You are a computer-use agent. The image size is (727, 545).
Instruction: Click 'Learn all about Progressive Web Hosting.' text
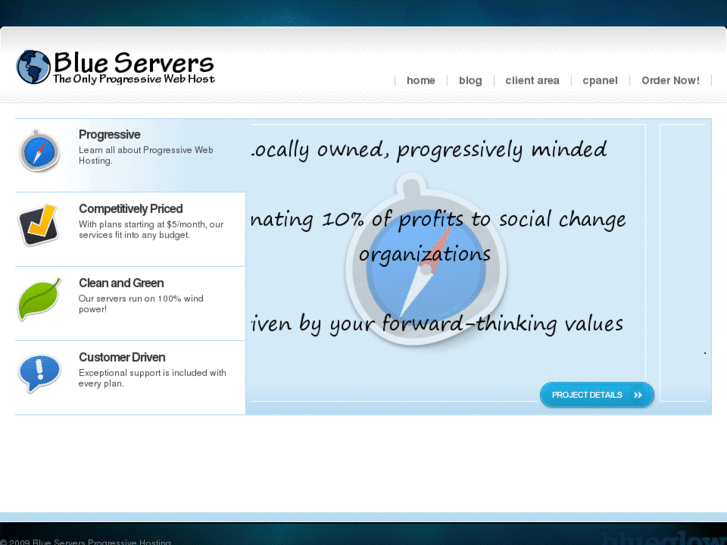click(x=146, y=155)
